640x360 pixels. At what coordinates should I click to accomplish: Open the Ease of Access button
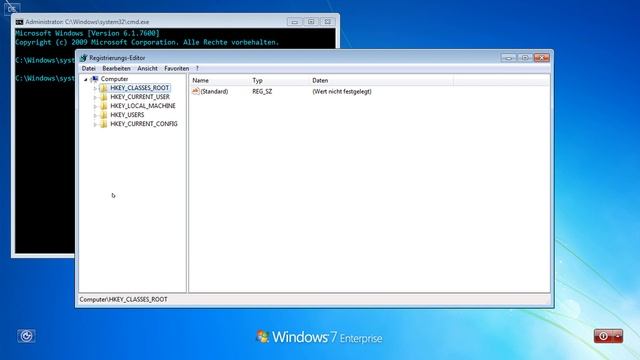point(27,336)
